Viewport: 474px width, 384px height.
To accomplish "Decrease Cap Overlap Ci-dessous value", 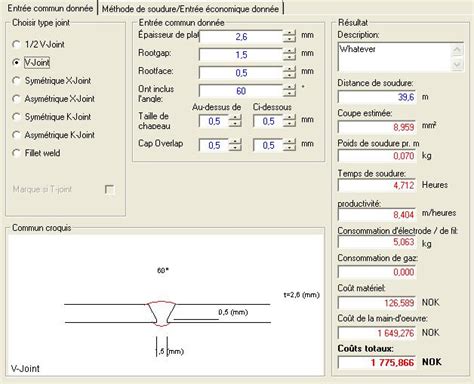I will tap(289, 148).
